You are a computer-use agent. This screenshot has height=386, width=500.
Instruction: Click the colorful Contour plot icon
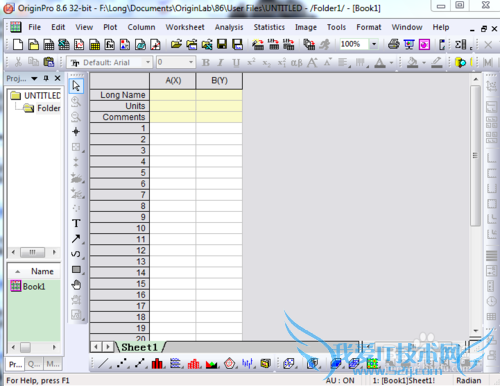coord(373,363)
